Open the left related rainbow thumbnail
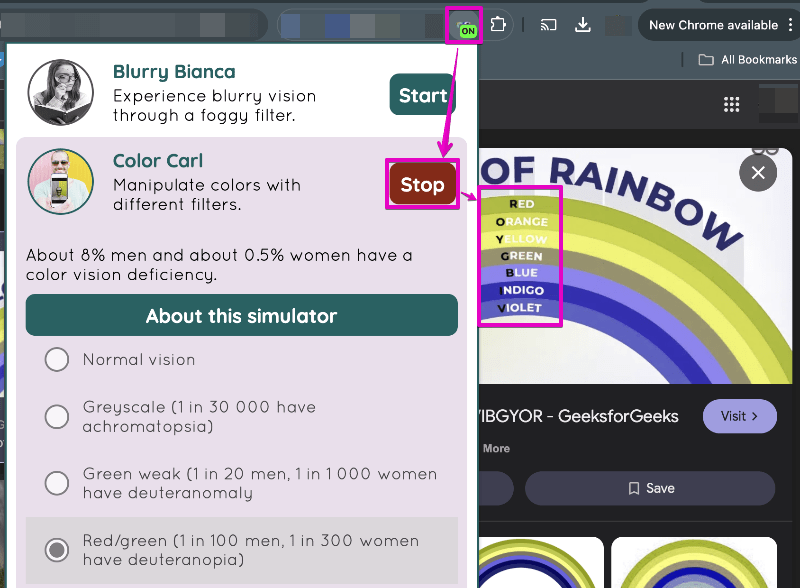 541,562
